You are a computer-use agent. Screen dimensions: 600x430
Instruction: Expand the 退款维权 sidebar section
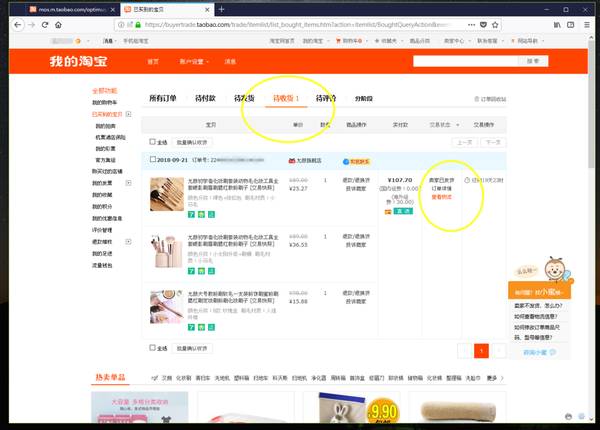(x=129, y=242)
